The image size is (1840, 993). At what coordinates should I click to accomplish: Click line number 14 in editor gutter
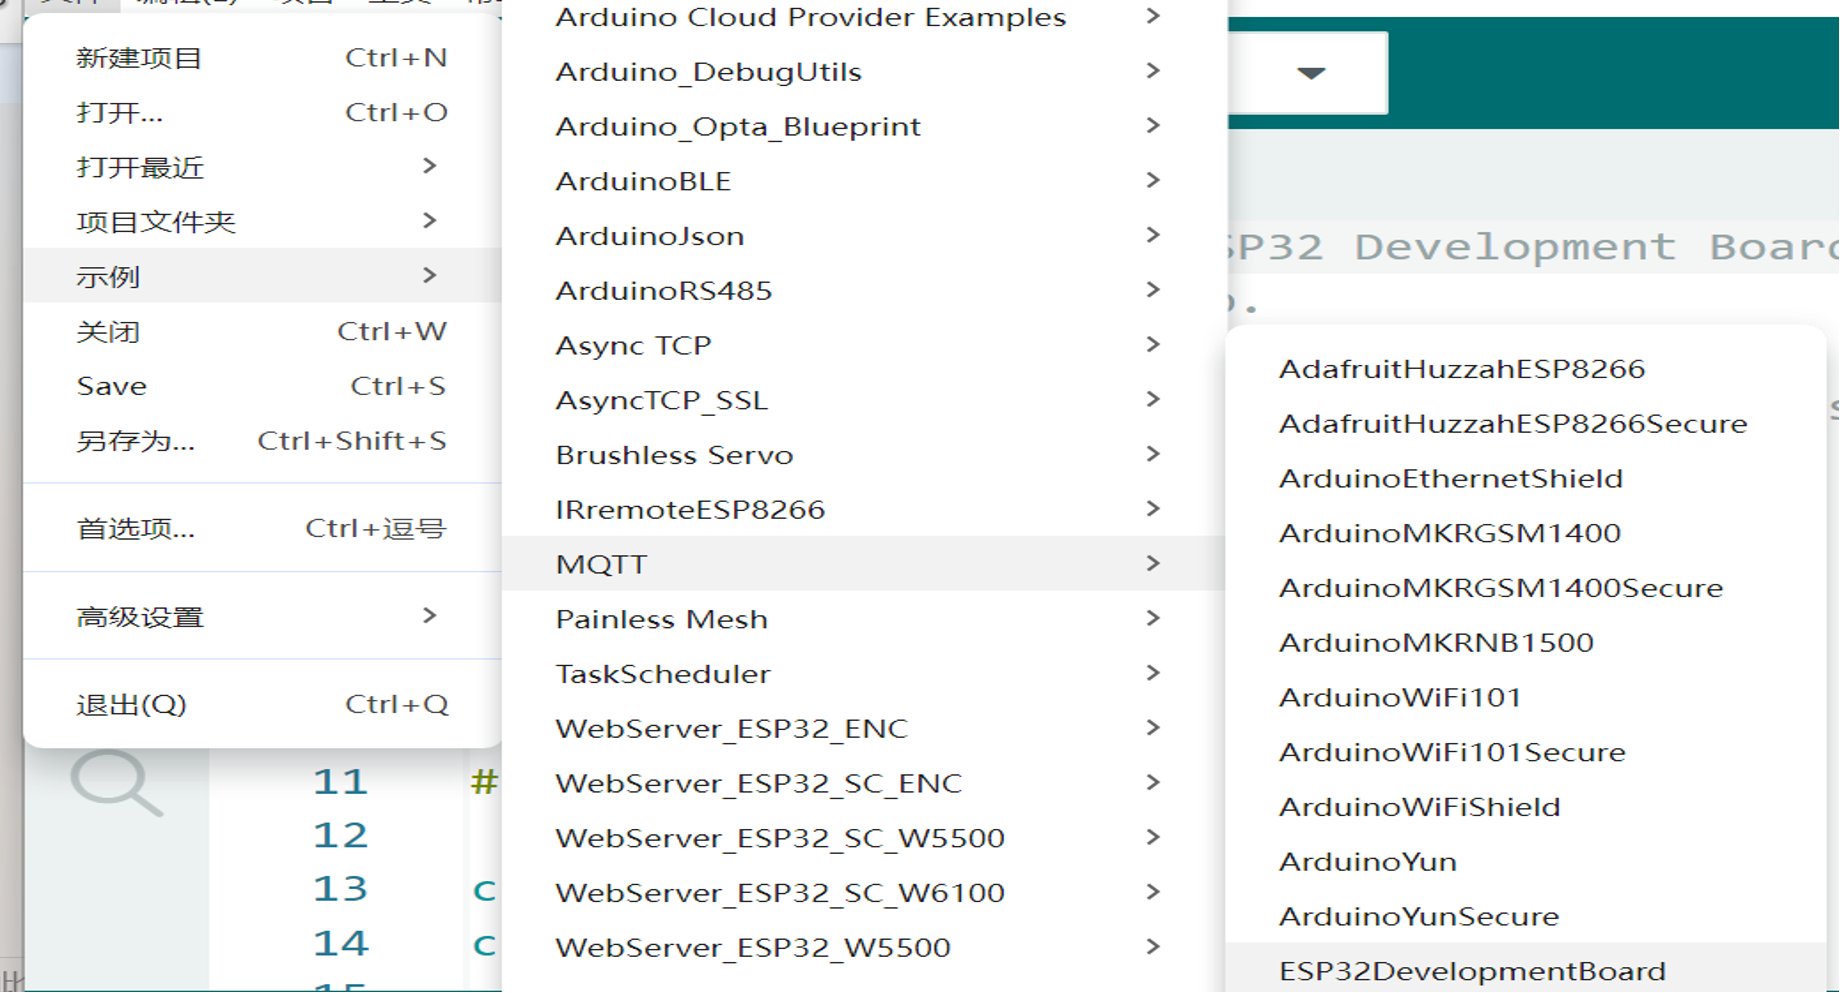[340, 943]
